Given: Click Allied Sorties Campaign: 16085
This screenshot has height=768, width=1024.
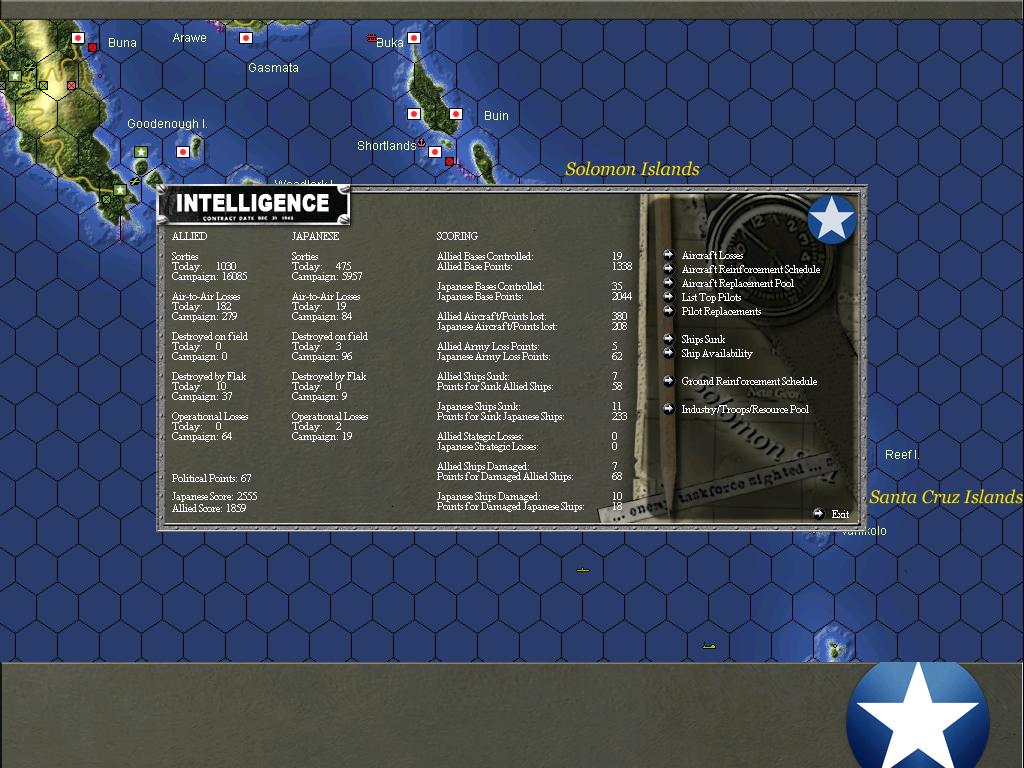Looking at the screenshot, I should coord(209,277).
